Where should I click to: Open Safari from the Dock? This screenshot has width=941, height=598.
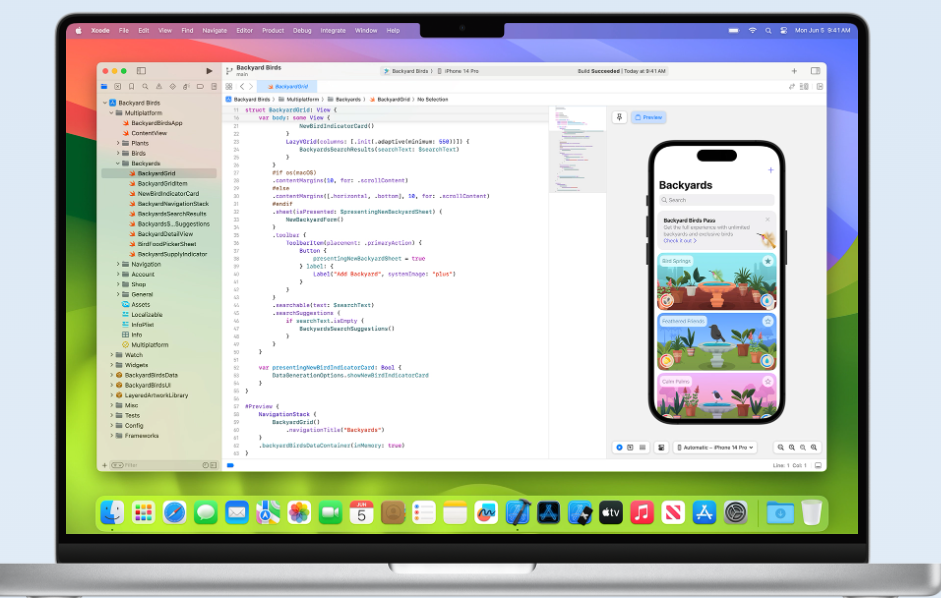175,513
